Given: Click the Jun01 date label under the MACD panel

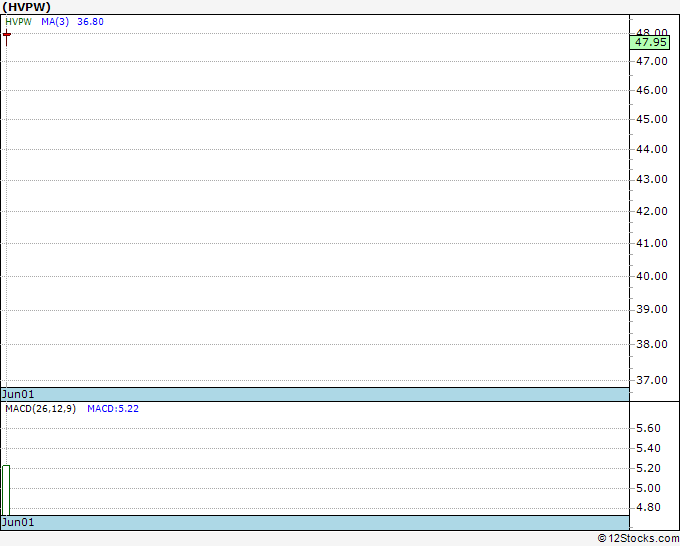Looking at the screenshot, I should pyautogui.click(x=18, y=522).
